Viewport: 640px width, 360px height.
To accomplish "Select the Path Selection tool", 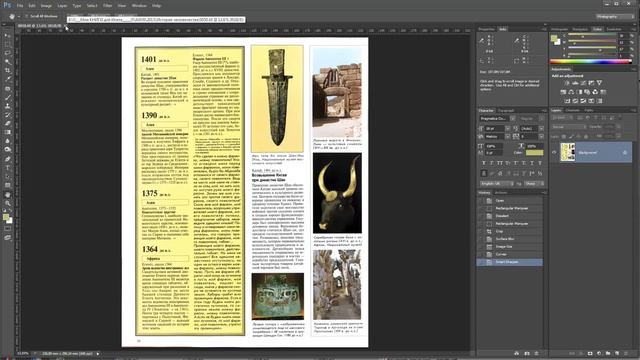I will pos(7,176).
